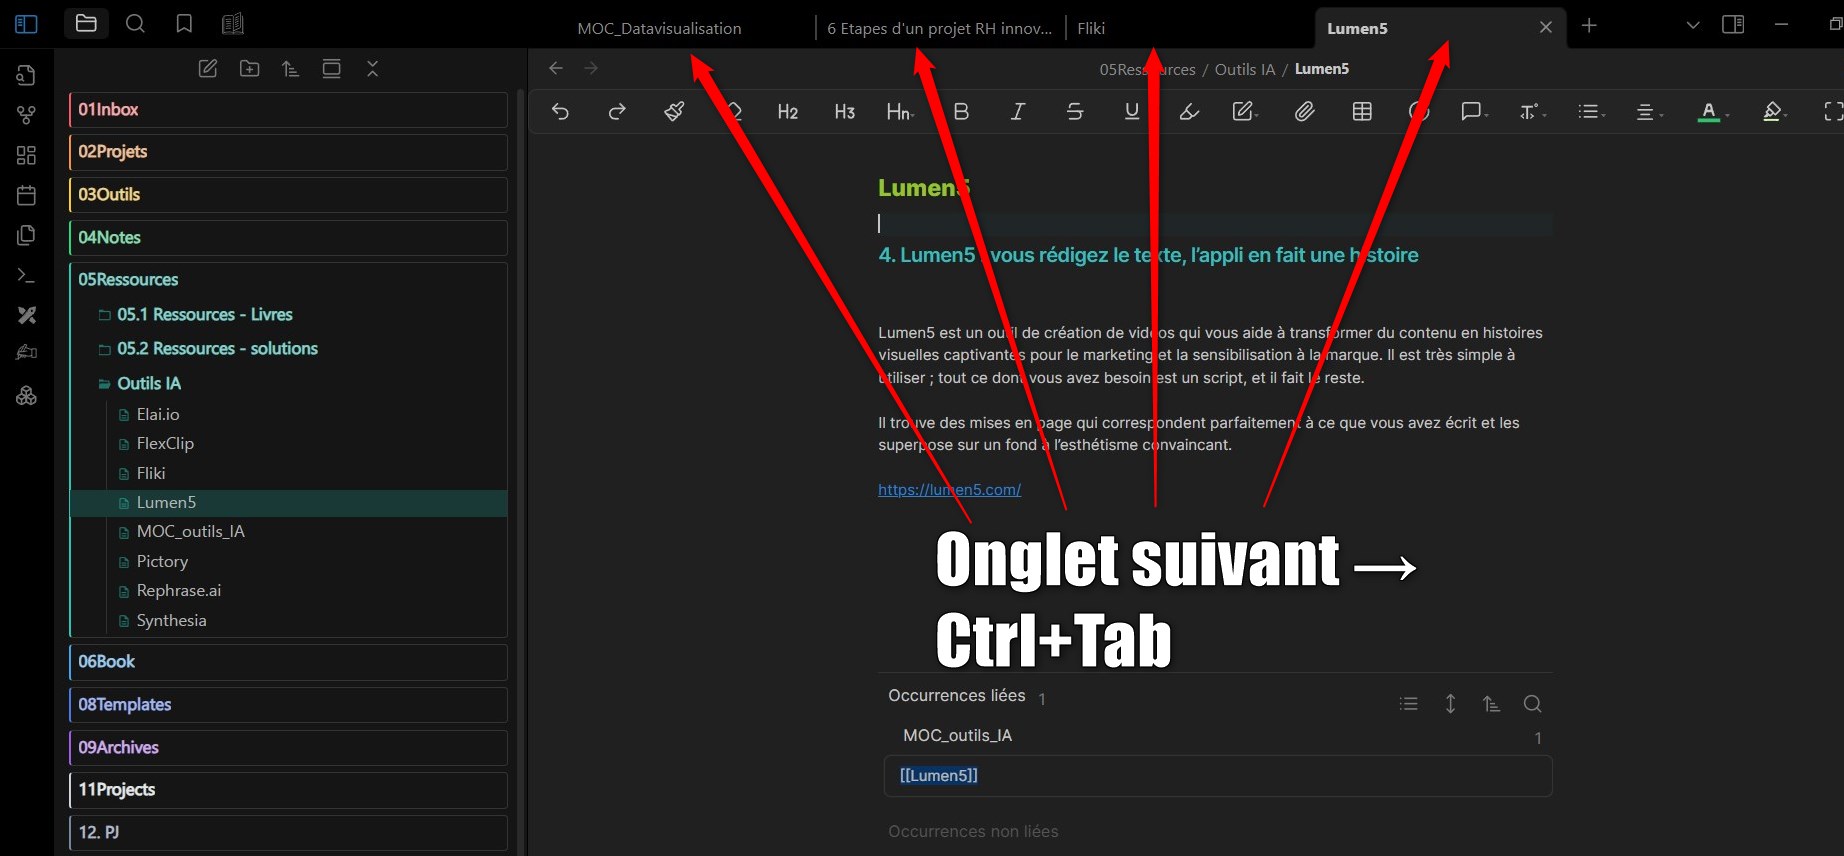This screenshot has width=1844, height=856.
Task: Create a new note in explorer
Action: [x=208, y=68]
